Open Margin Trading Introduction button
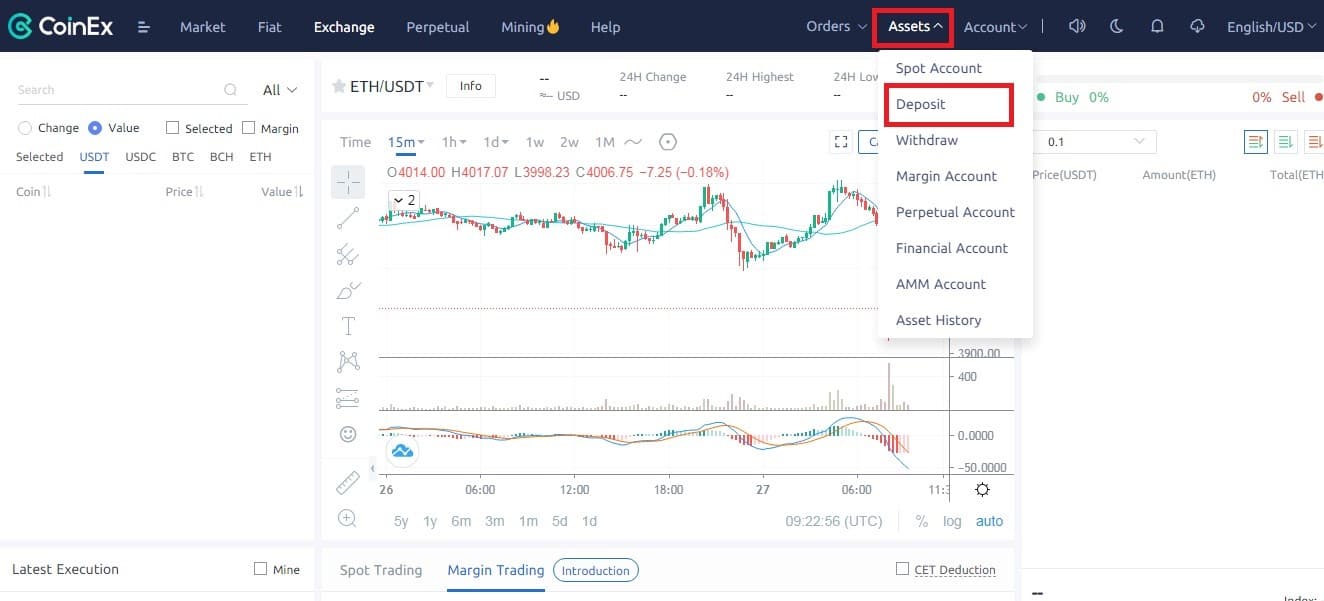 pos(595,571)
